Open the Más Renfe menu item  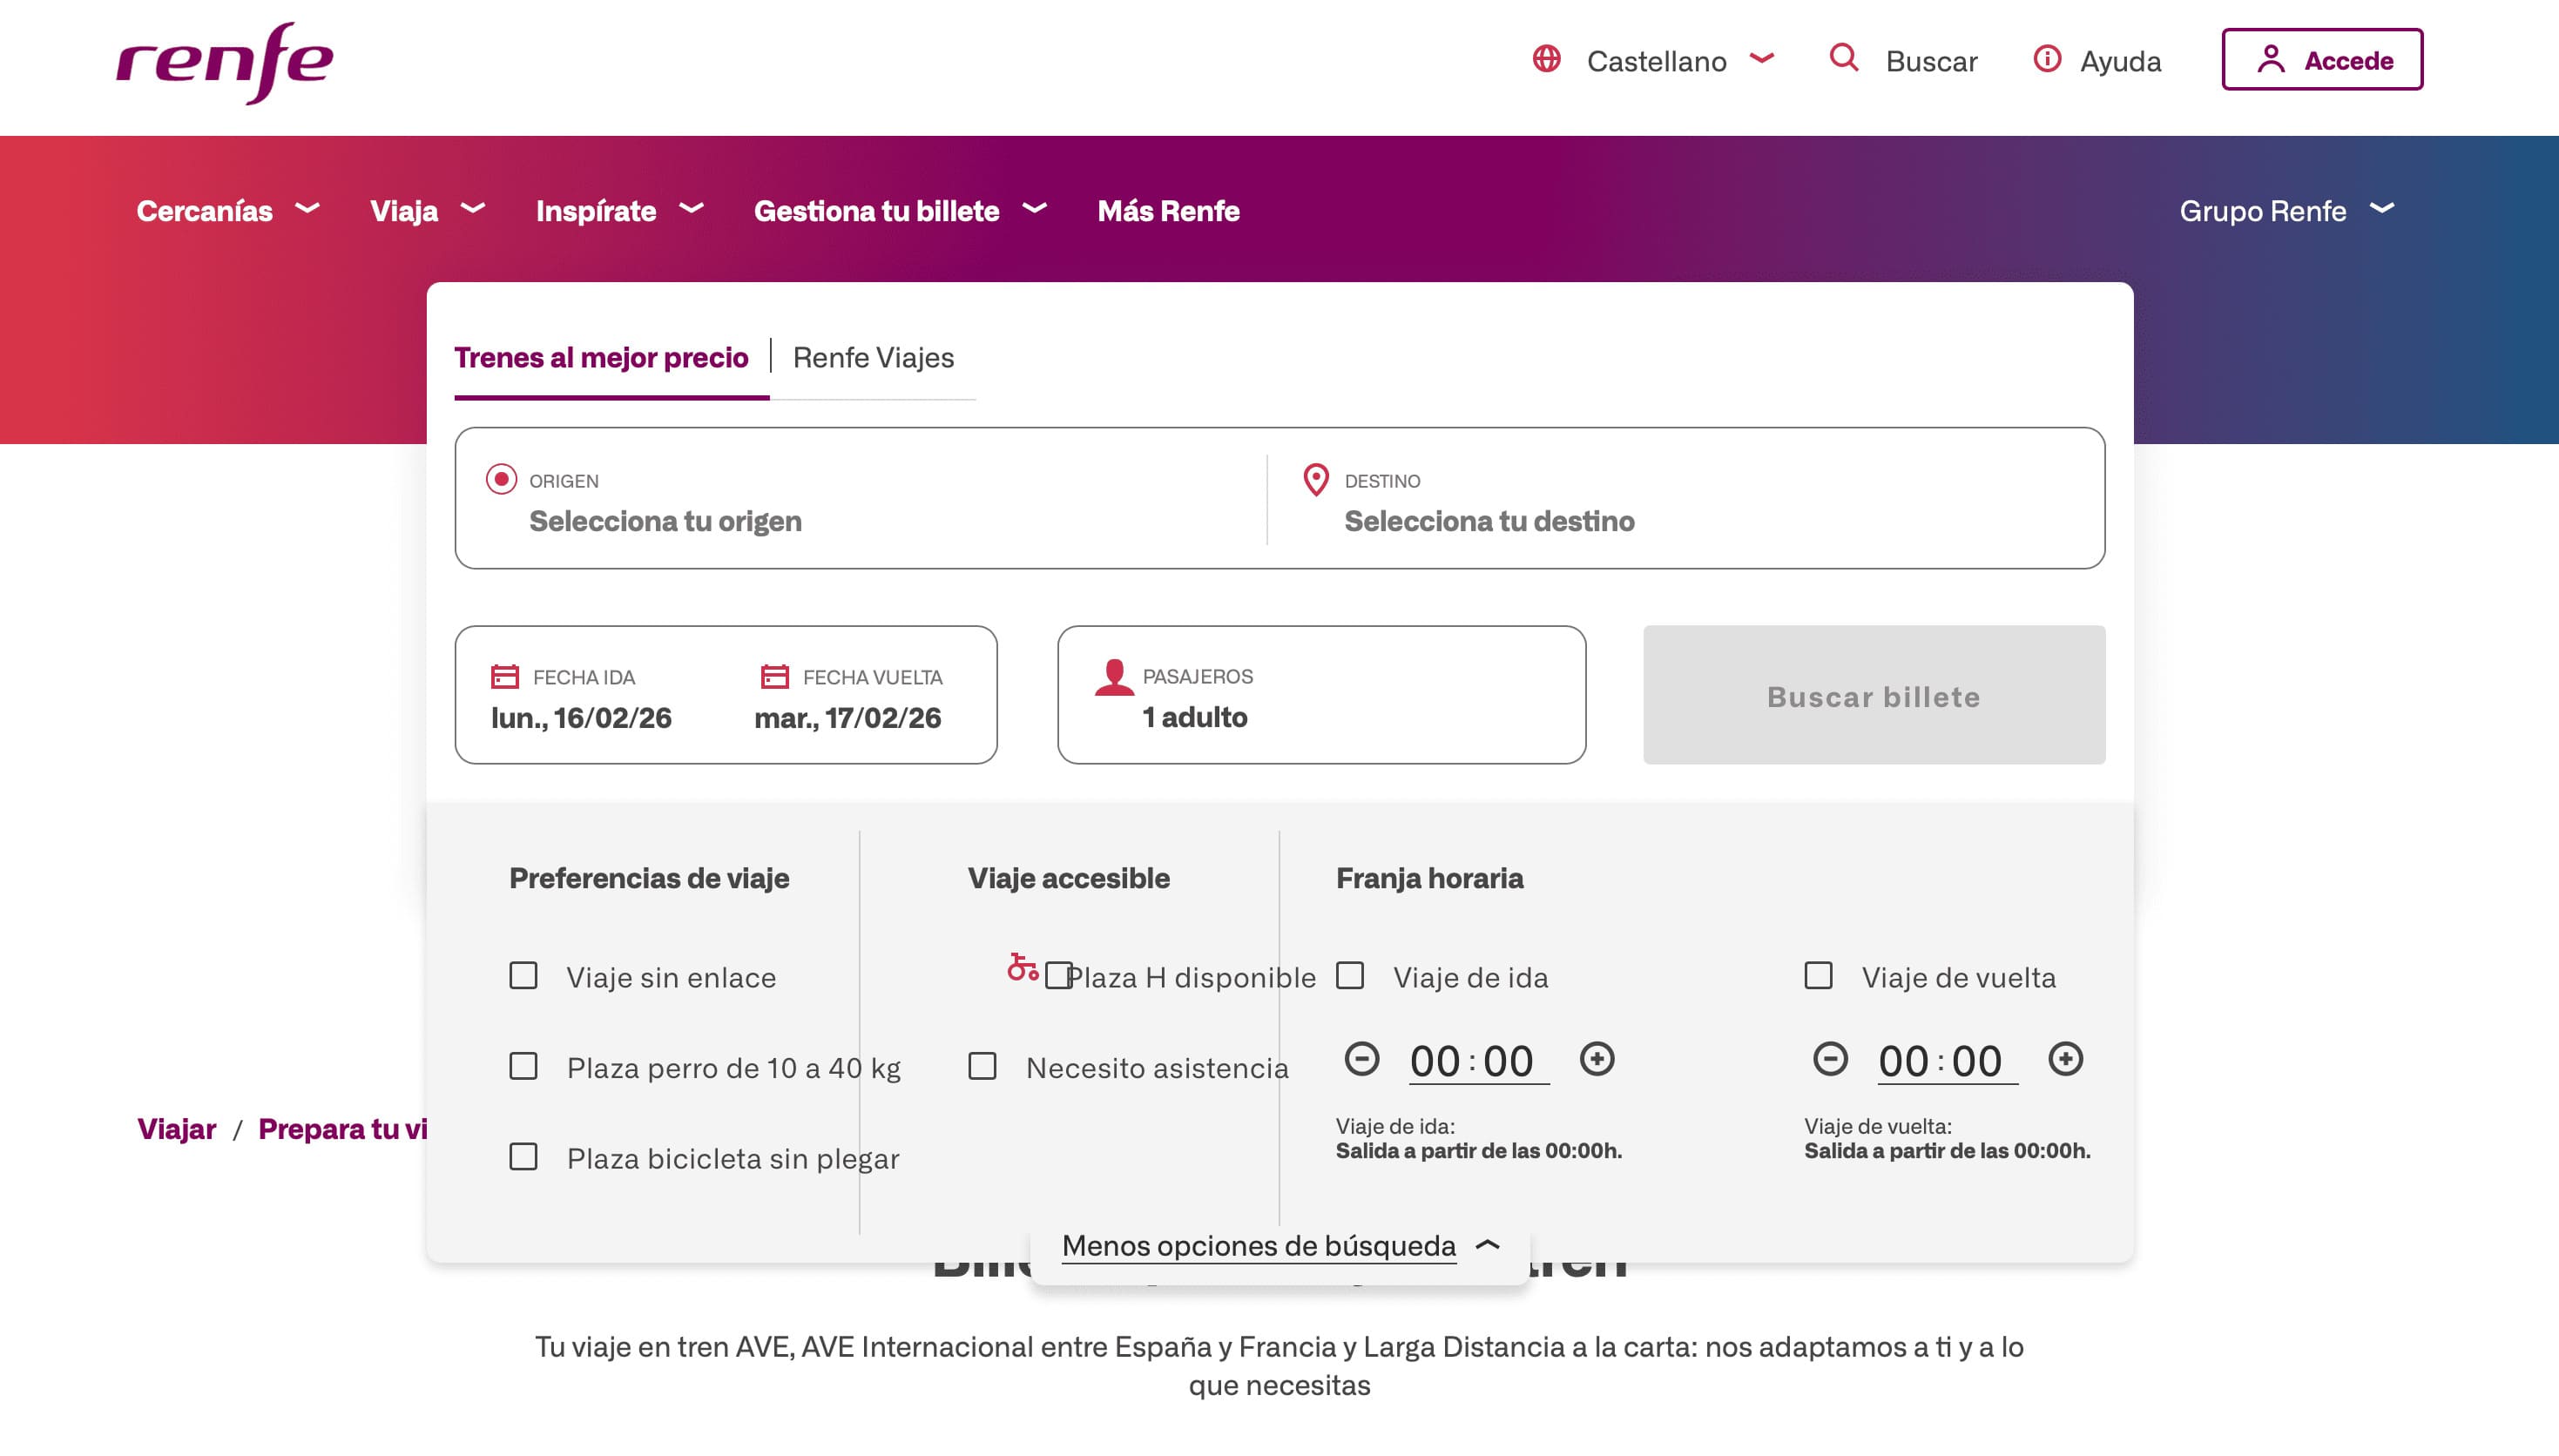tap(1168, 211)
